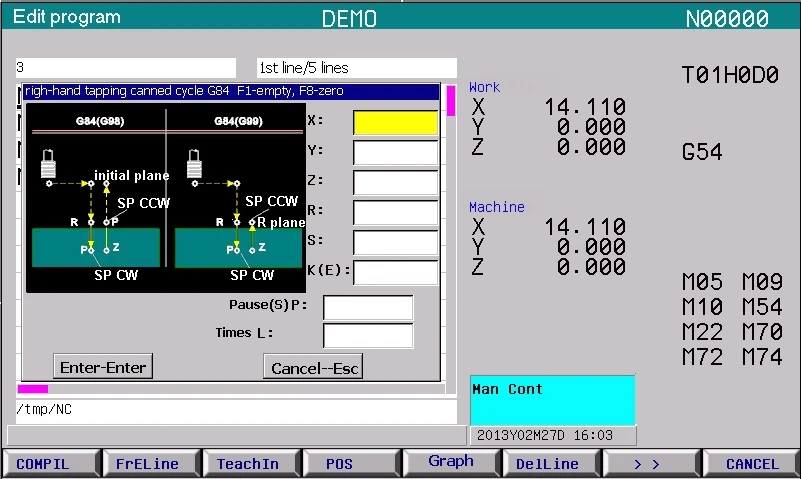Click the Work coordinates label
Screen dimensions: 801x479
tap(484, 87)
